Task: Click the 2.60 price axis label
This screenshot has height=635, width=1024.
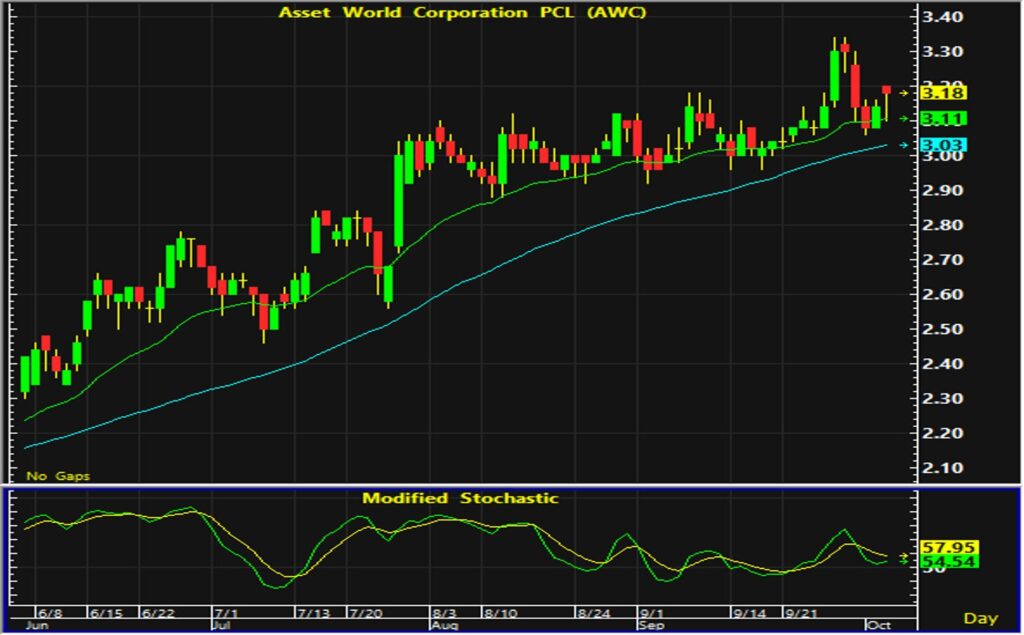Action: [941, 295]
